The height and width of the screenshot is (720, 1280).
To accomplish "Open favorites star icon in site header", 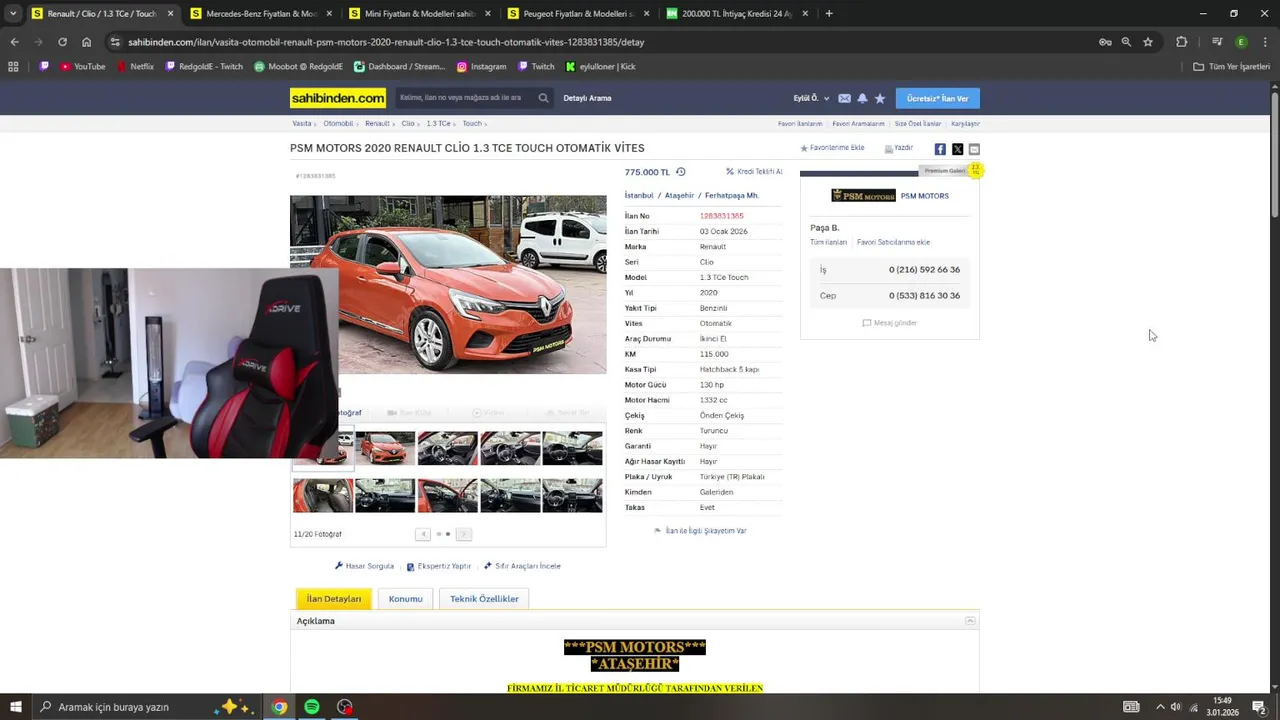I will [880, 98].
